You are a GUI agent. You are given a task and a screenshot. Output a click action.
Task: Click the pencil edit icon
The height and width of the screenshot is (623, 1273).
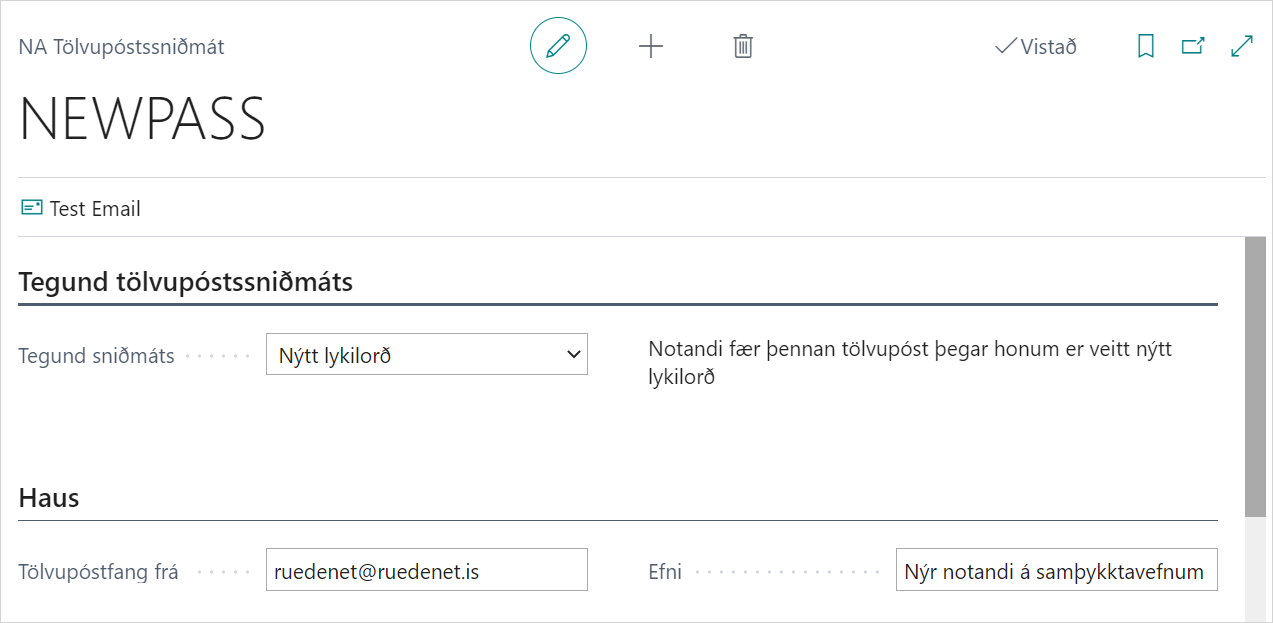coord(558,46)
